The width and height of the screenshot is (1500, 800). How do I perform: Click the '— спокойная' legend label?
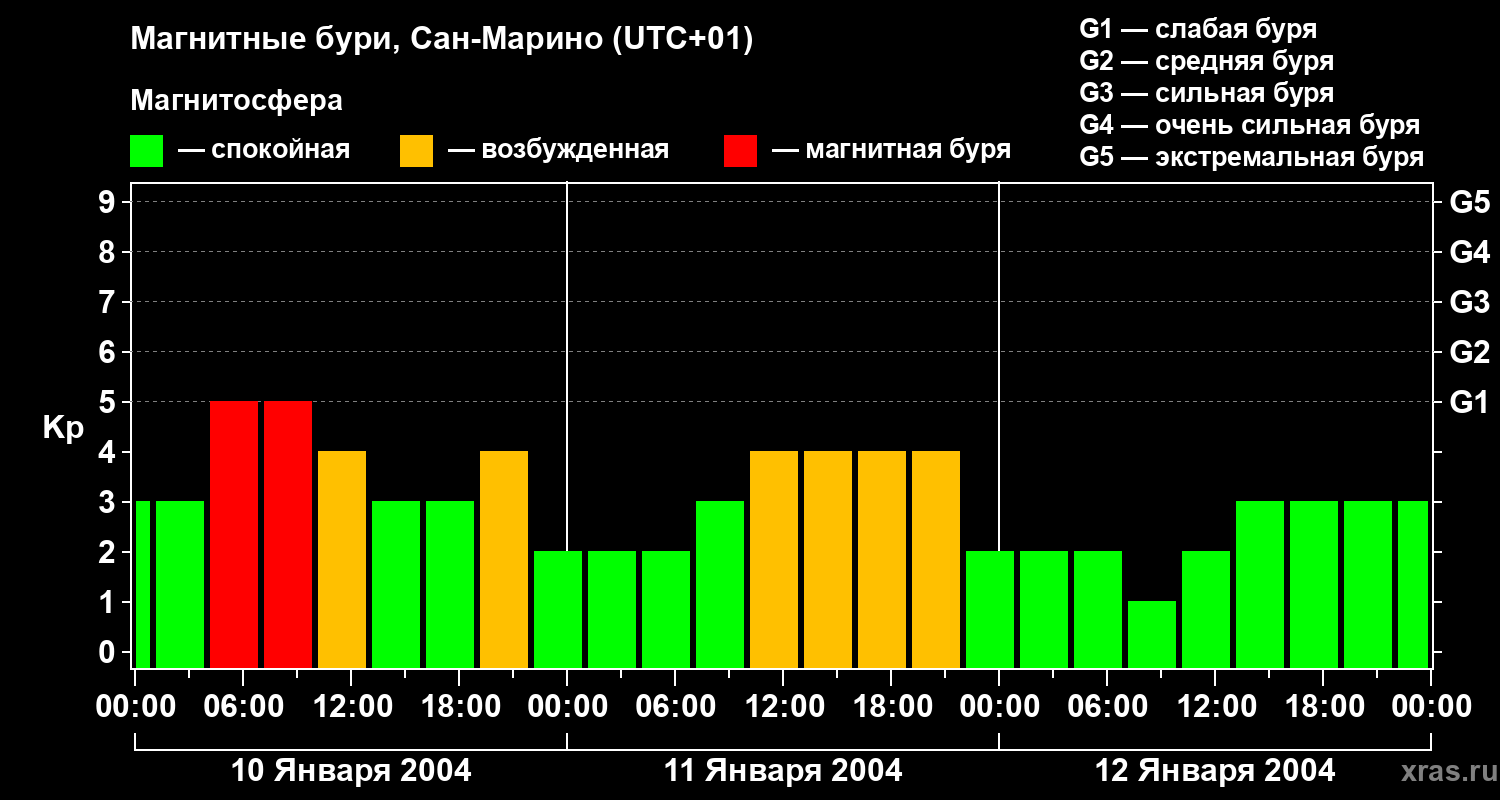tap(263, 150)
